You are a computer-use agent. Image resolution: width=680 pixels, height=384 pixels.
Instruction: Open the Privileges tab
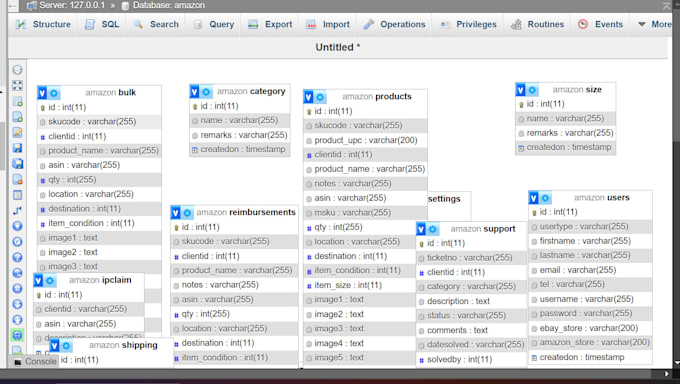pyautogui.click(x=468, y=24)
